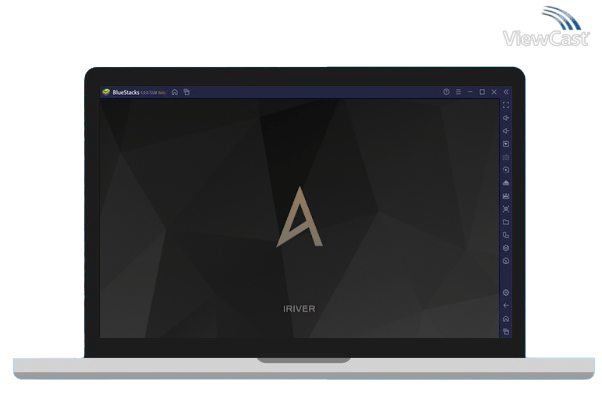Increase volume with sidebar speaker icon
The image size is (602, 414).
click(x=506, y=118)
